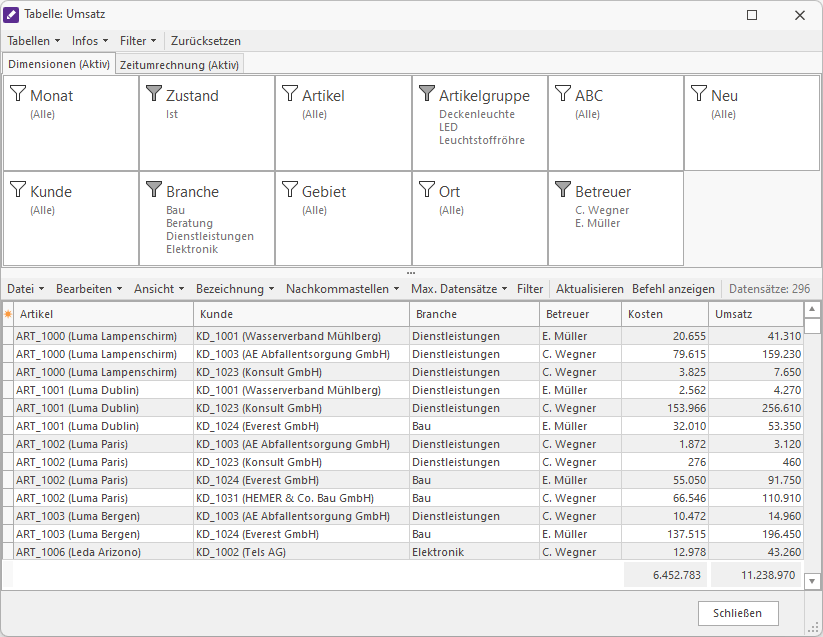Click the table's vertical scrollbar down arrow
Image resolution: width=823 pixels, height=637 pixels.
[813, 581]
